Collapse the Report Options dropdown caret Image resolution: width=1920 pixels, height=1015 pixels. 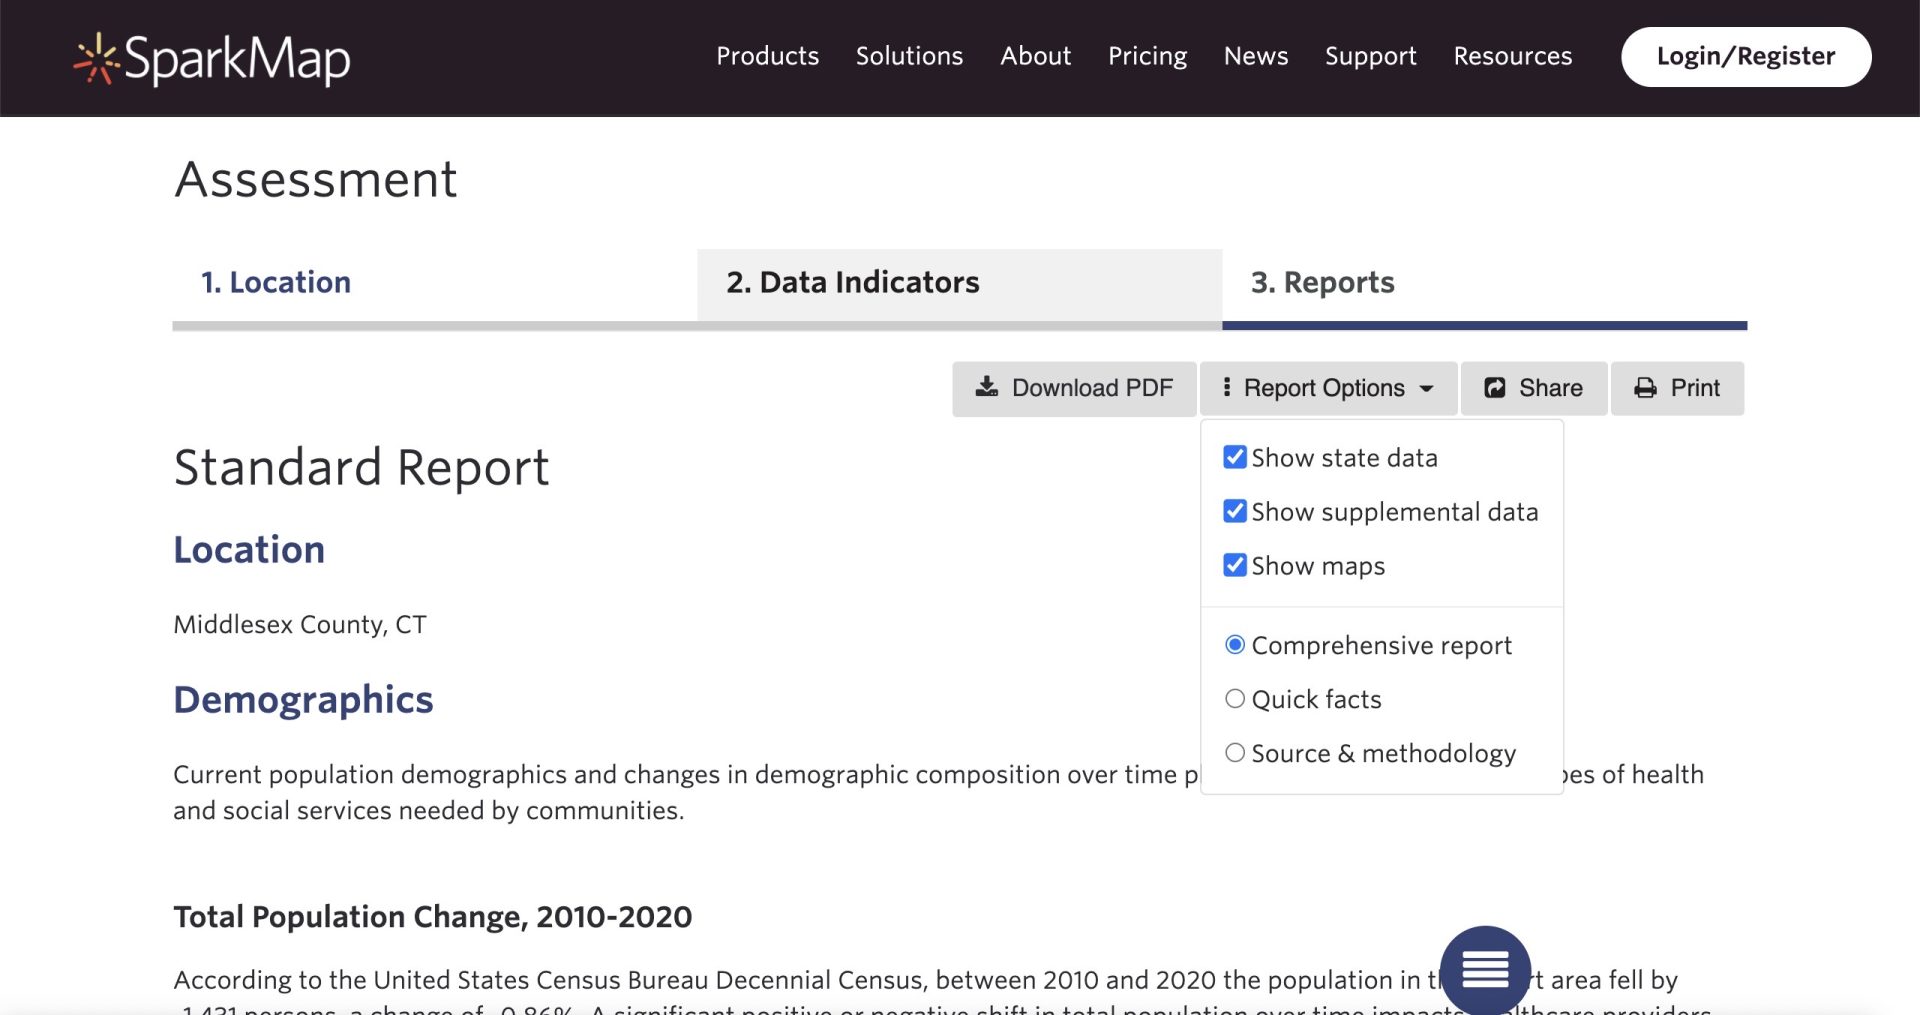pos(1427,389)
